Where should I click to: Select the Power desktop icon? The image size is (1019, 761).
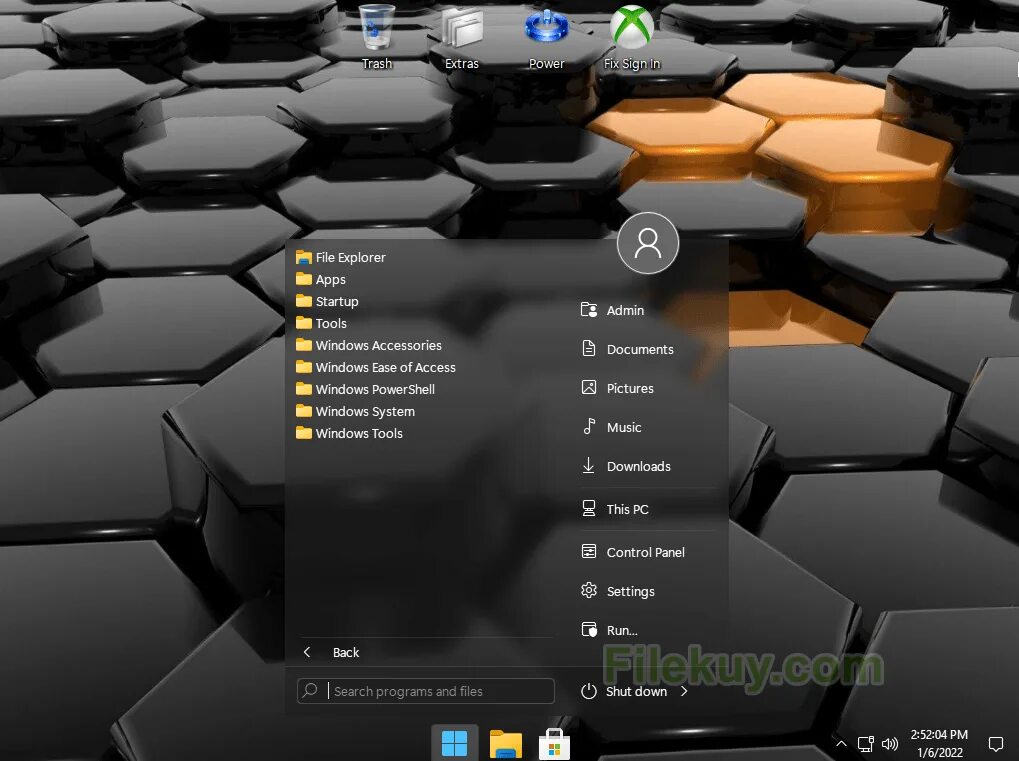(x=546, y=37)
